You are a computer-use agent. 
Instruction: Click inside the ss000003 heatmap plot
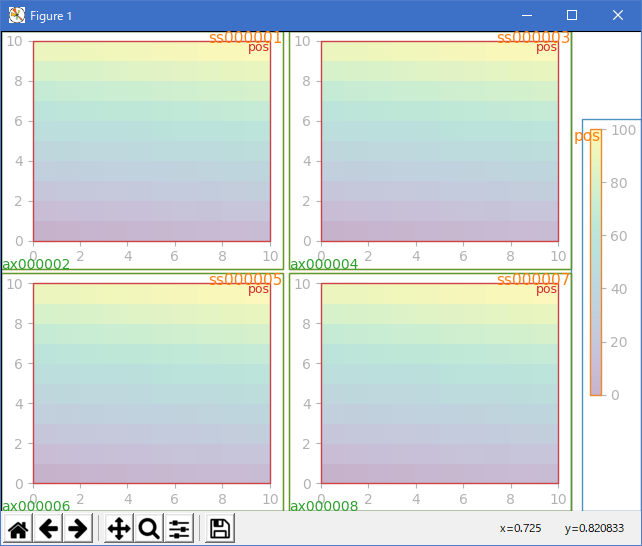pos(440,141)
